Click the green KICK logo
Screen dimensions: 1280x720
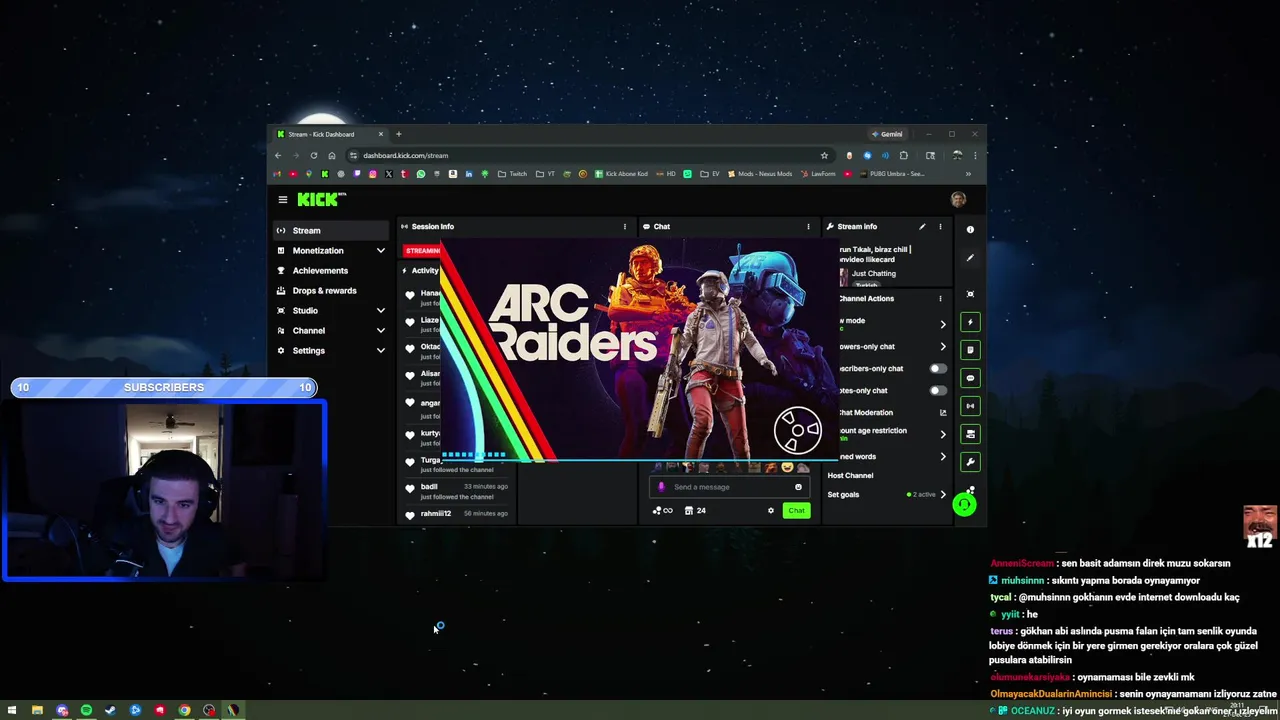point(319,200)
